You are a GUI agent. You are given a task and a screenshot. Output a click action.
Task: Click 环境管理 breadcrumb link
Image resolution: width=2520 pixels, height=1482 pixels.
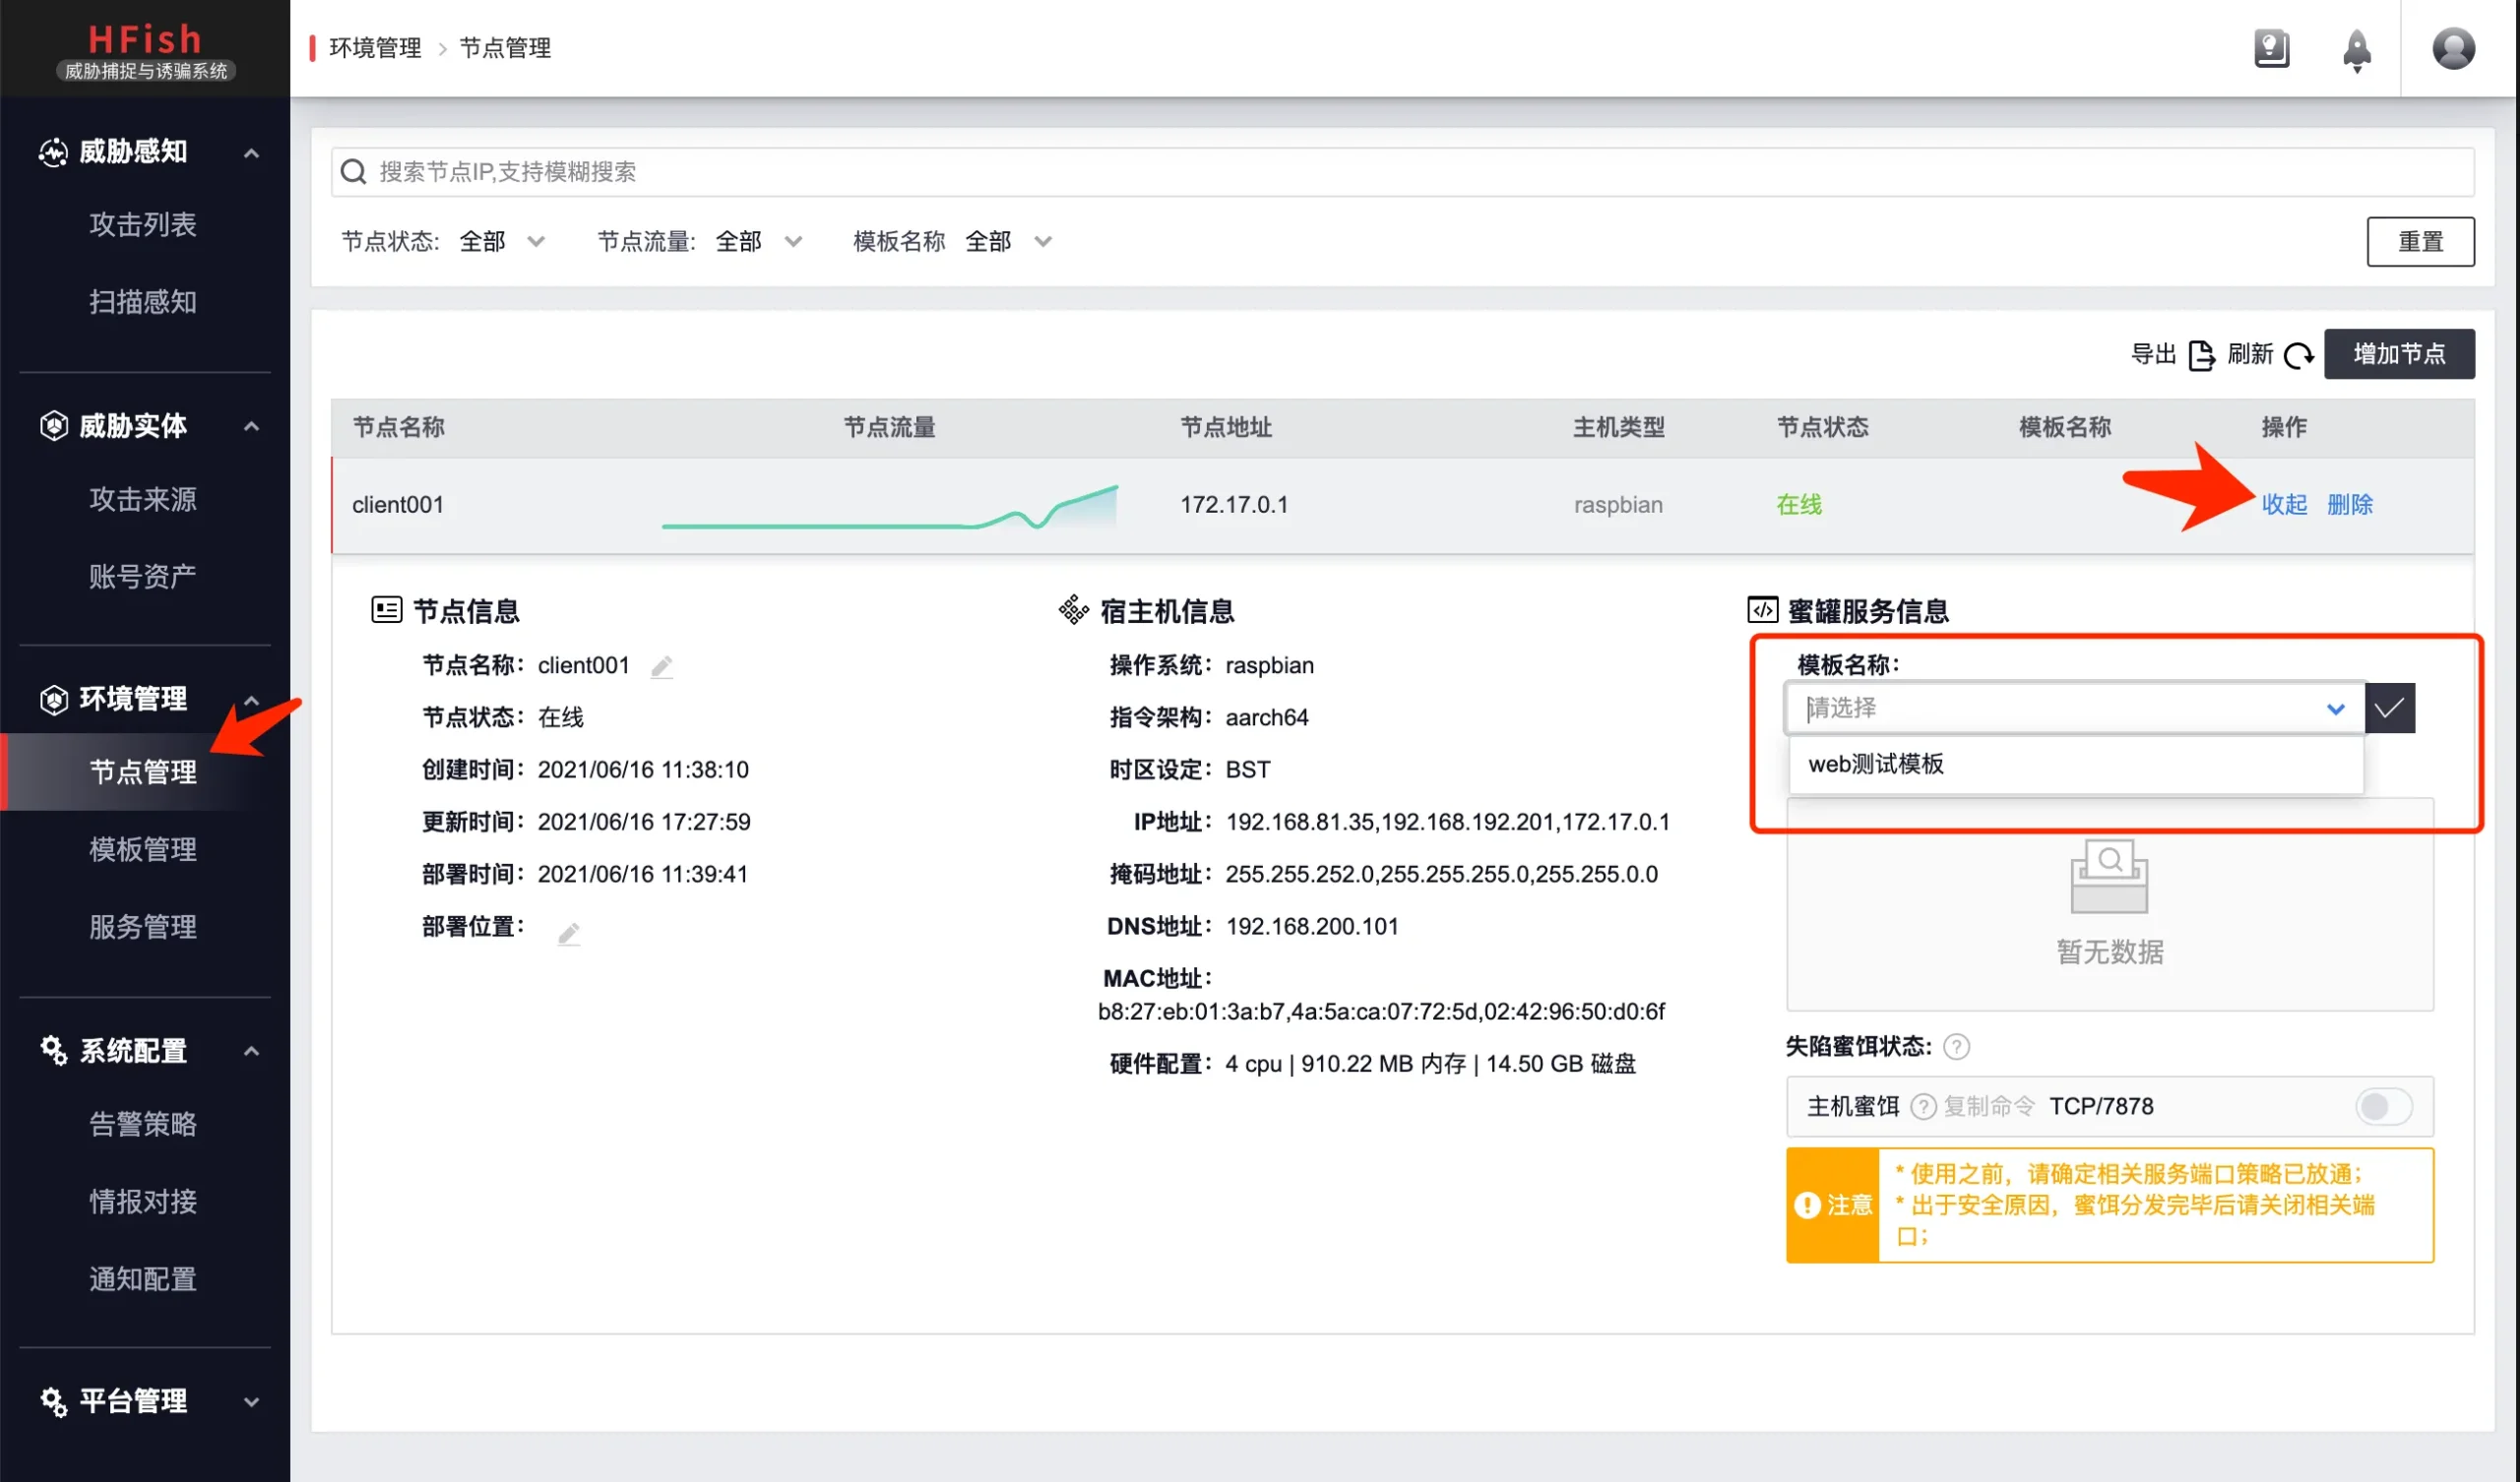click(x=375, y=48)
